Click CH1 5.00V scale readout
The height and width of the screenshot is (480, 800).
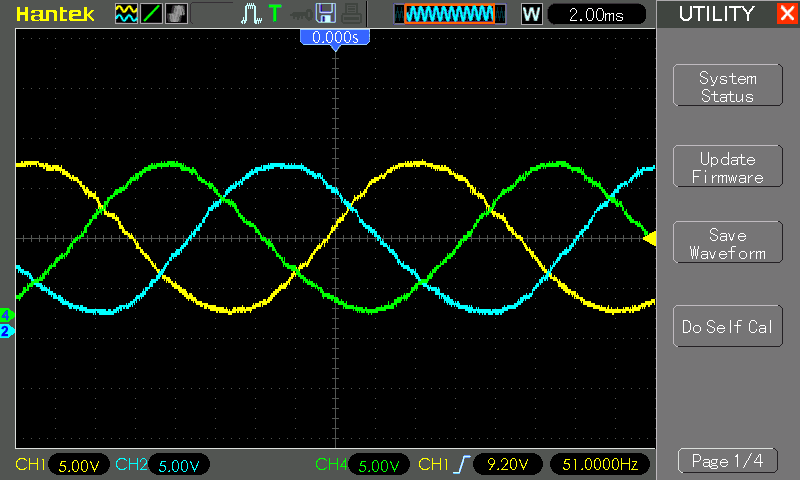tap(79, 465)
